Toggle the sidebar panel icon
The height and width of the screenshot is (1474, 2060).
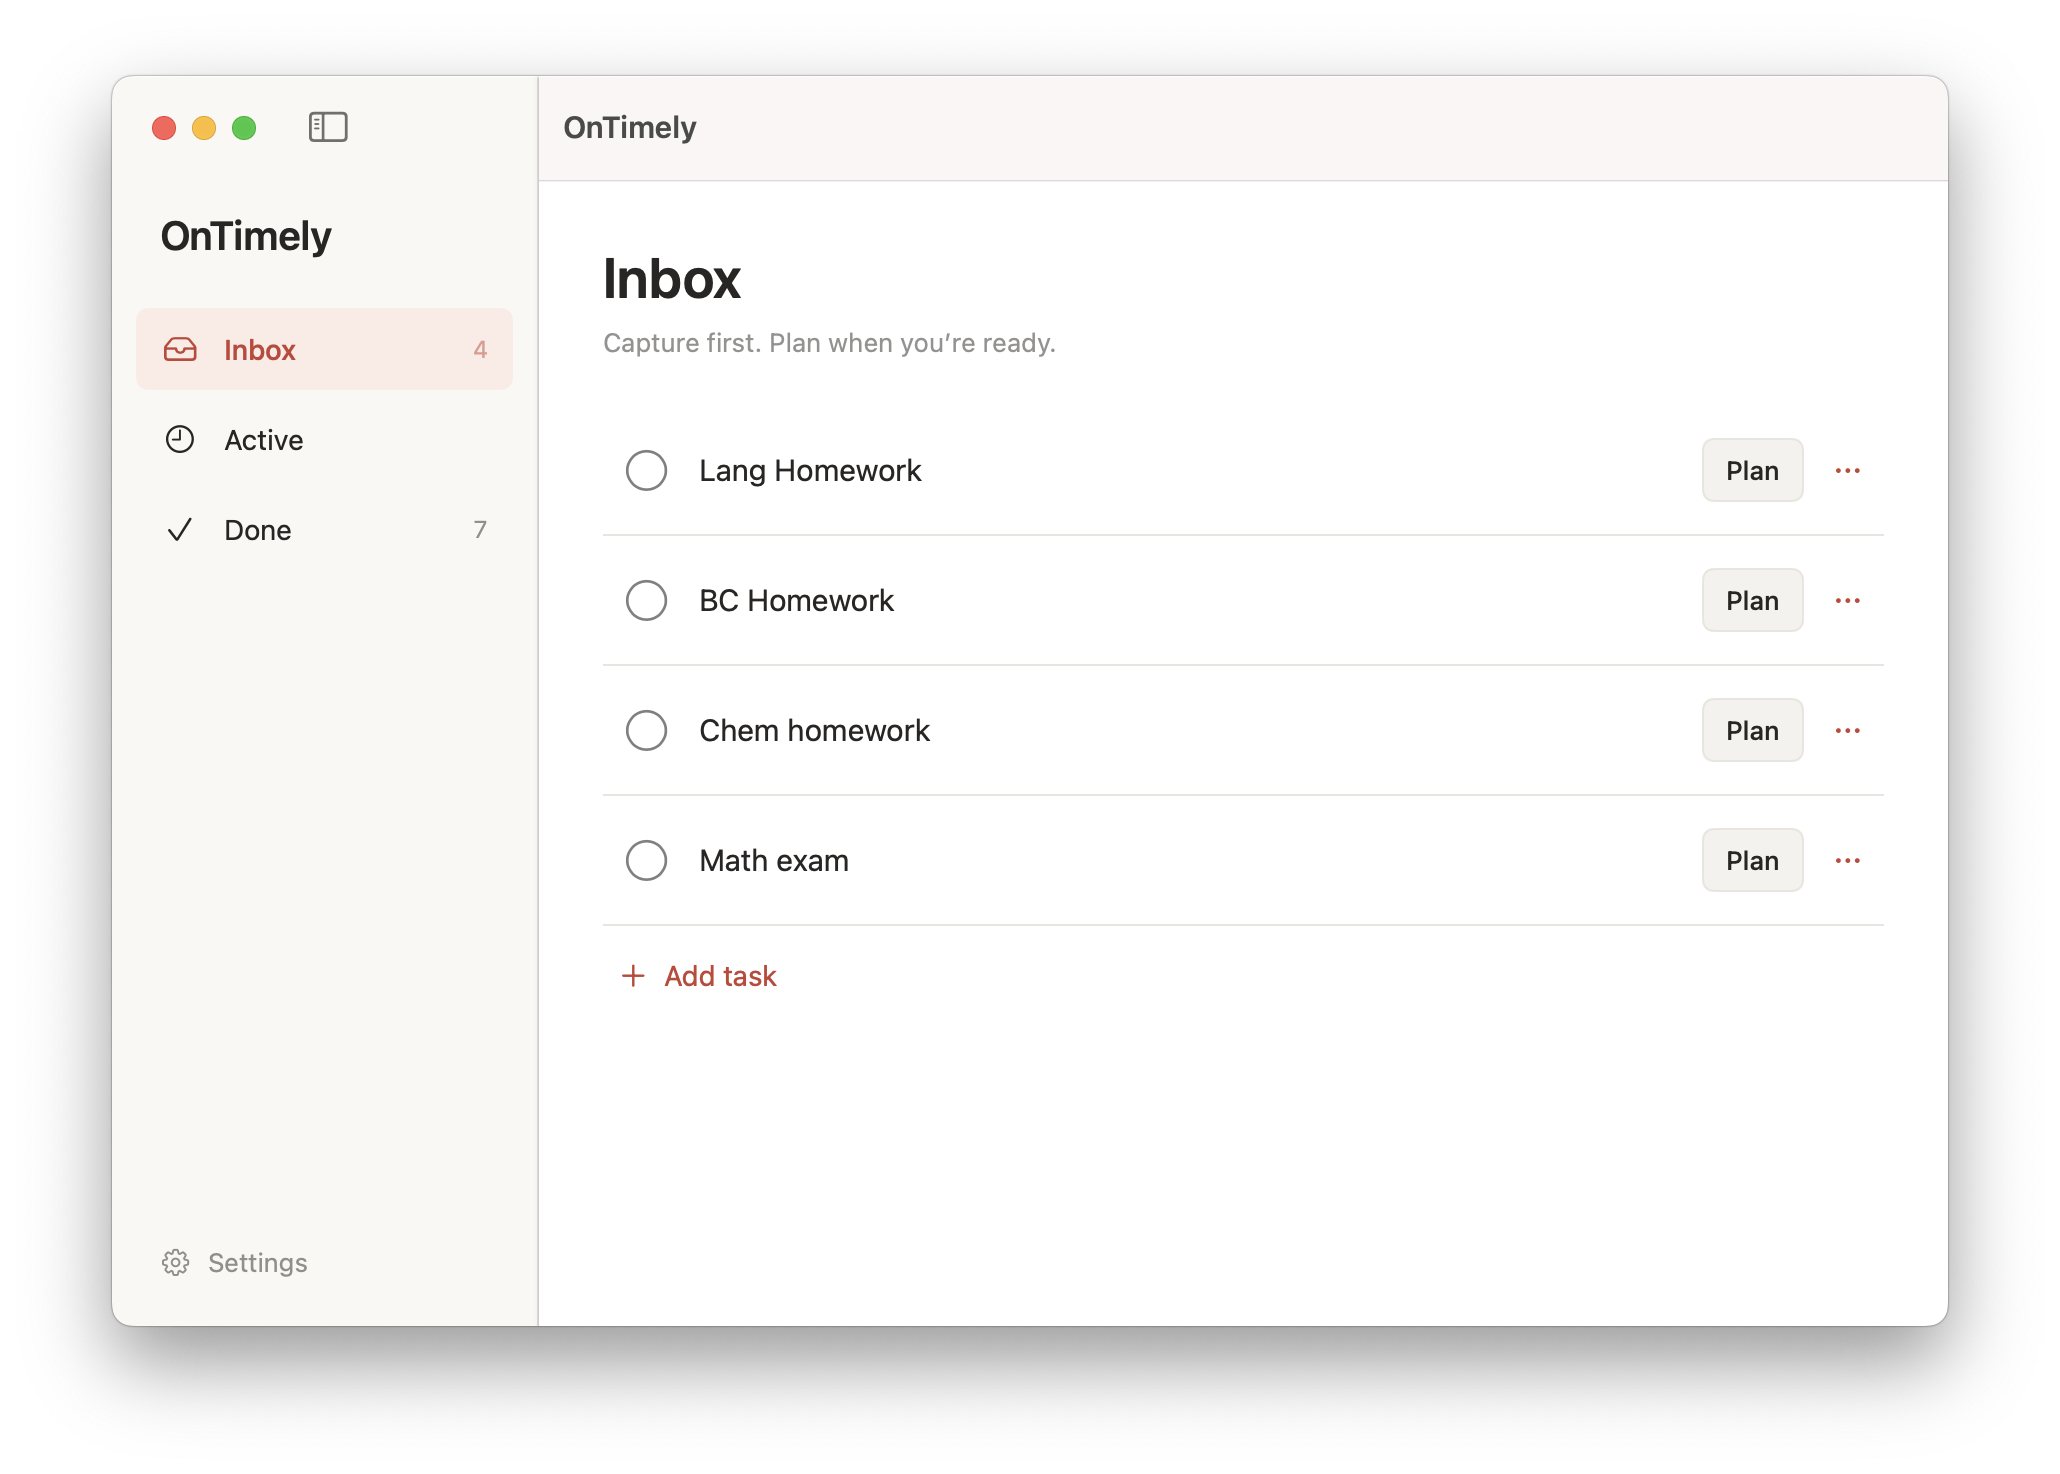point(328,127)
